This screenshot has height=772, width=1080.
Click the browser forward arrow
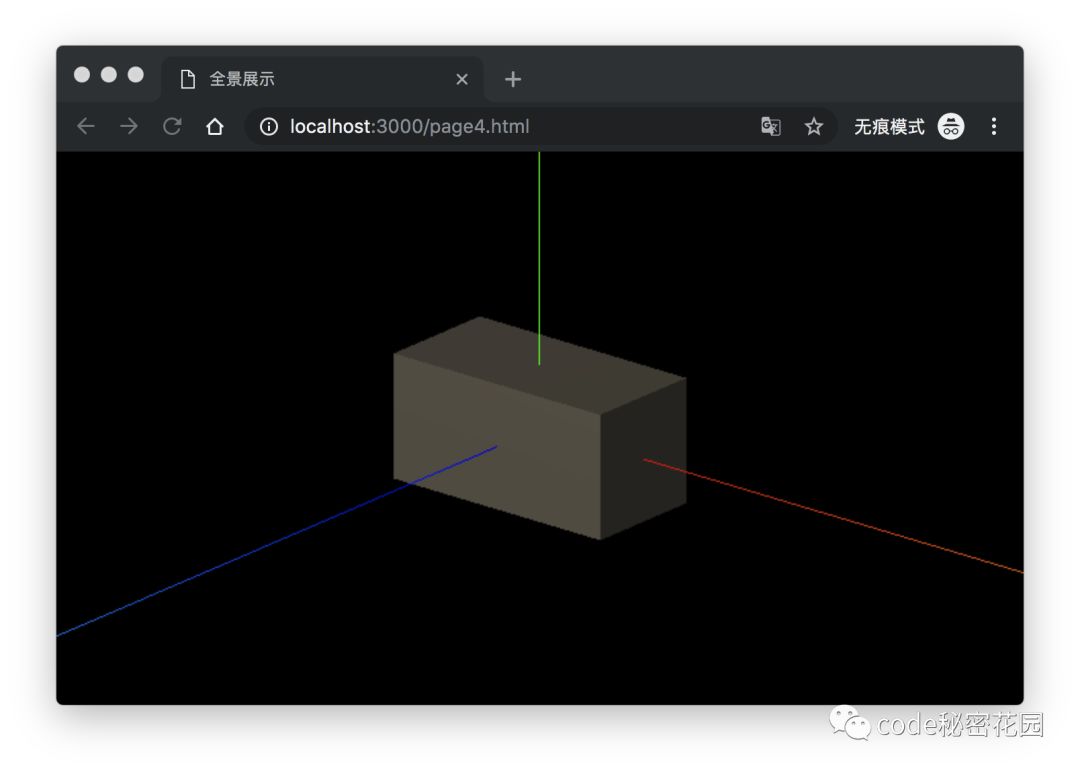tap(129, 127)
